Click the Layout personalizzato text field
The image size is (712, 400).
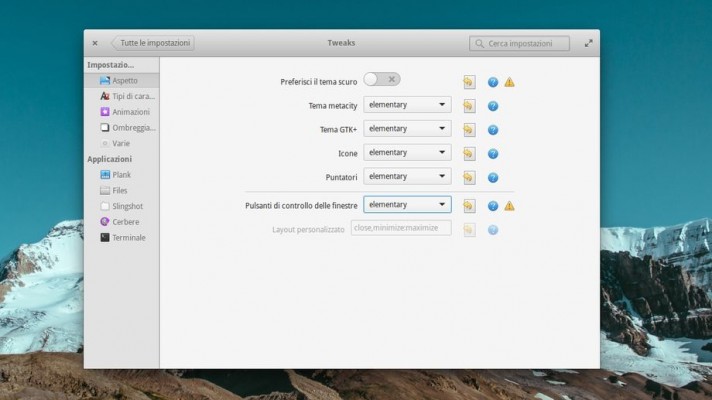pos(400,228)
